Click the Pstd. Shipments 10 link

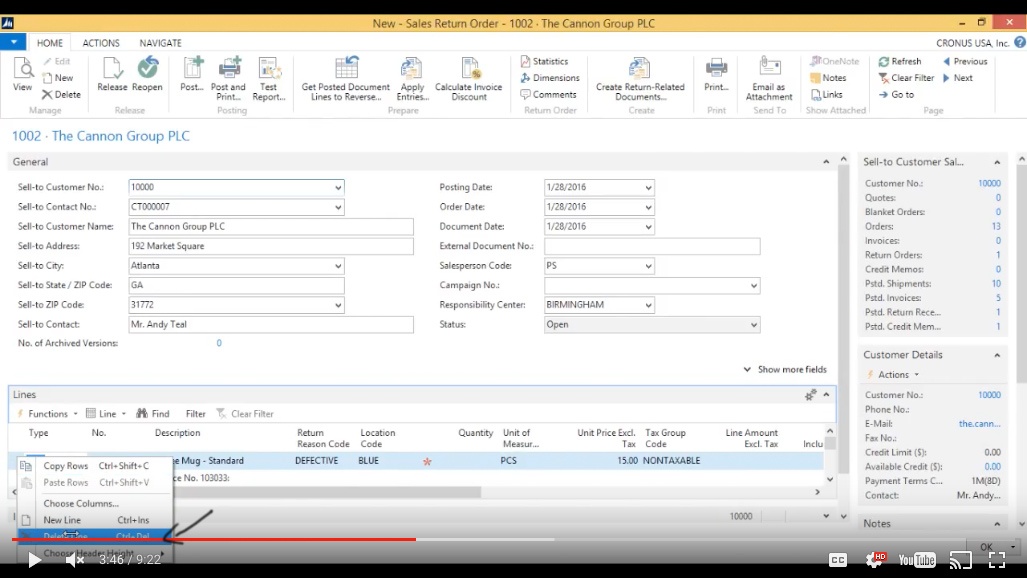[996, 284]
